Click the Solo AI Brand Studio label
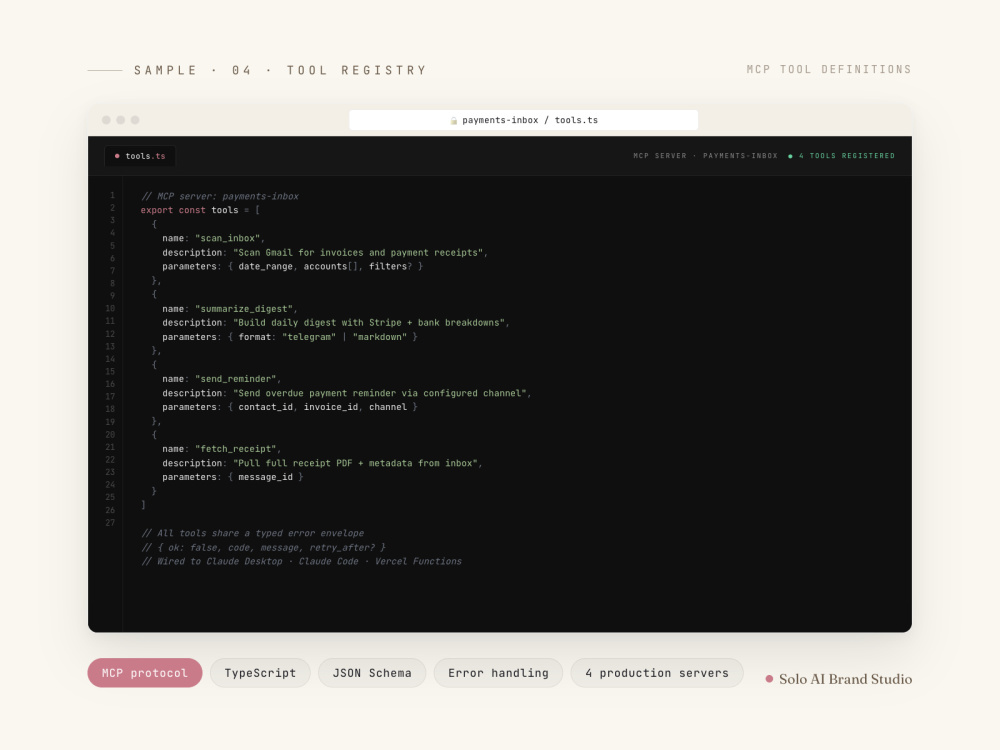1000x750 pixels. click(x=845, y=679)
